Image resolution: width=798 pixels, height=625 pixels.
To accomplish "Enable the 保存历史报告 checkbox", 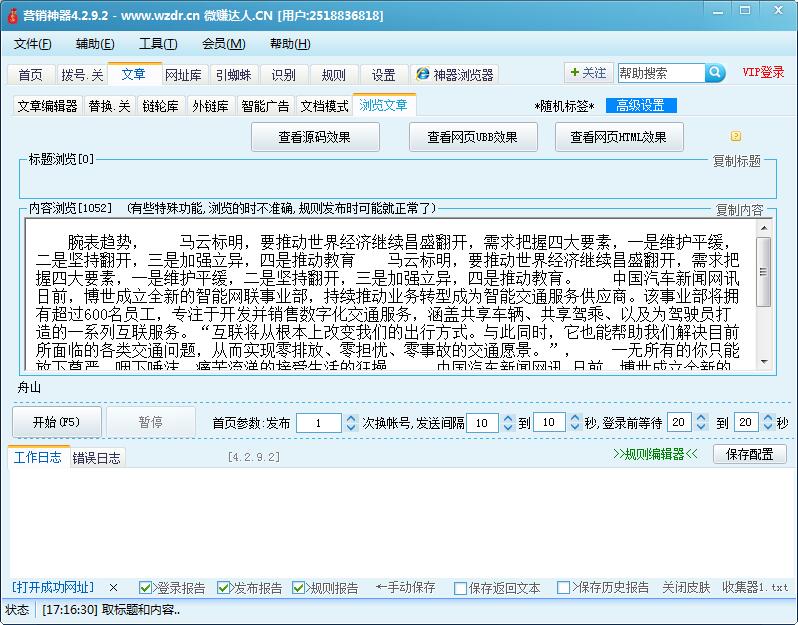I will tap(564, 588).
